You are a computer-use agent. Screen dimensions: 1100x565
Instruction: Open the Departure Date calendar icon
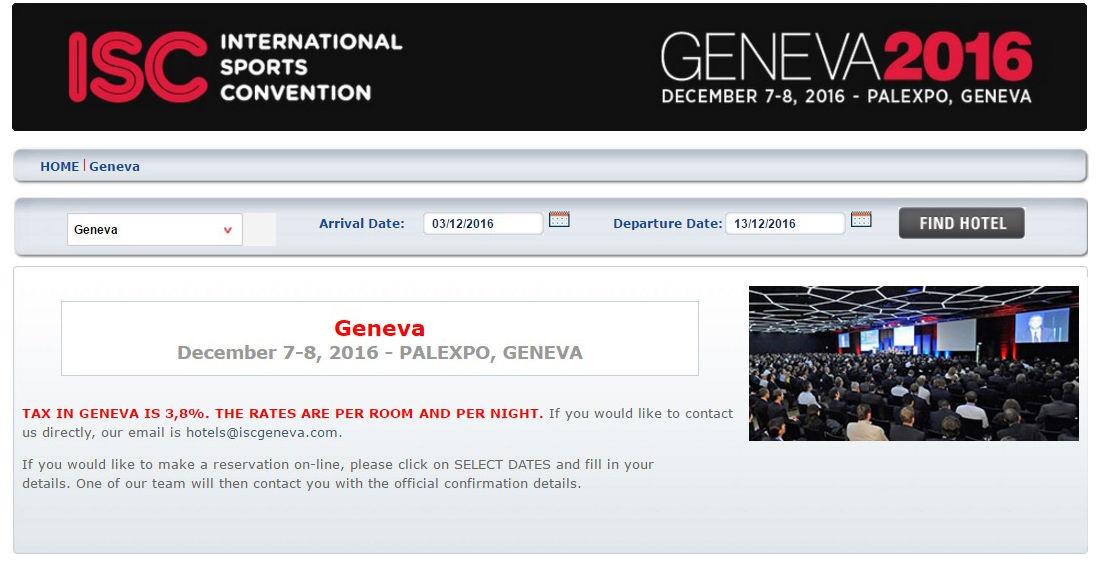click(x=861, y=220)
